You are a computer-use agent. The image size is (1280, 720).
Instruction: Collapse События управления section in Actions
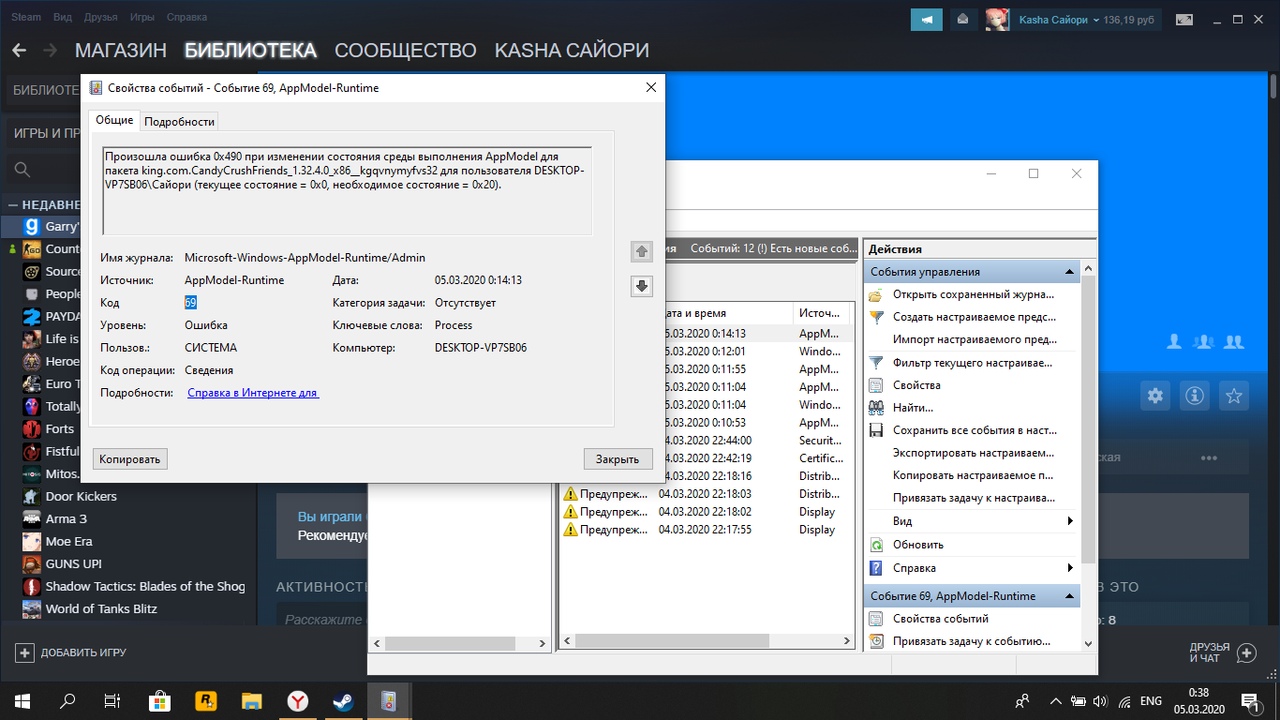tap(1071, 271)
